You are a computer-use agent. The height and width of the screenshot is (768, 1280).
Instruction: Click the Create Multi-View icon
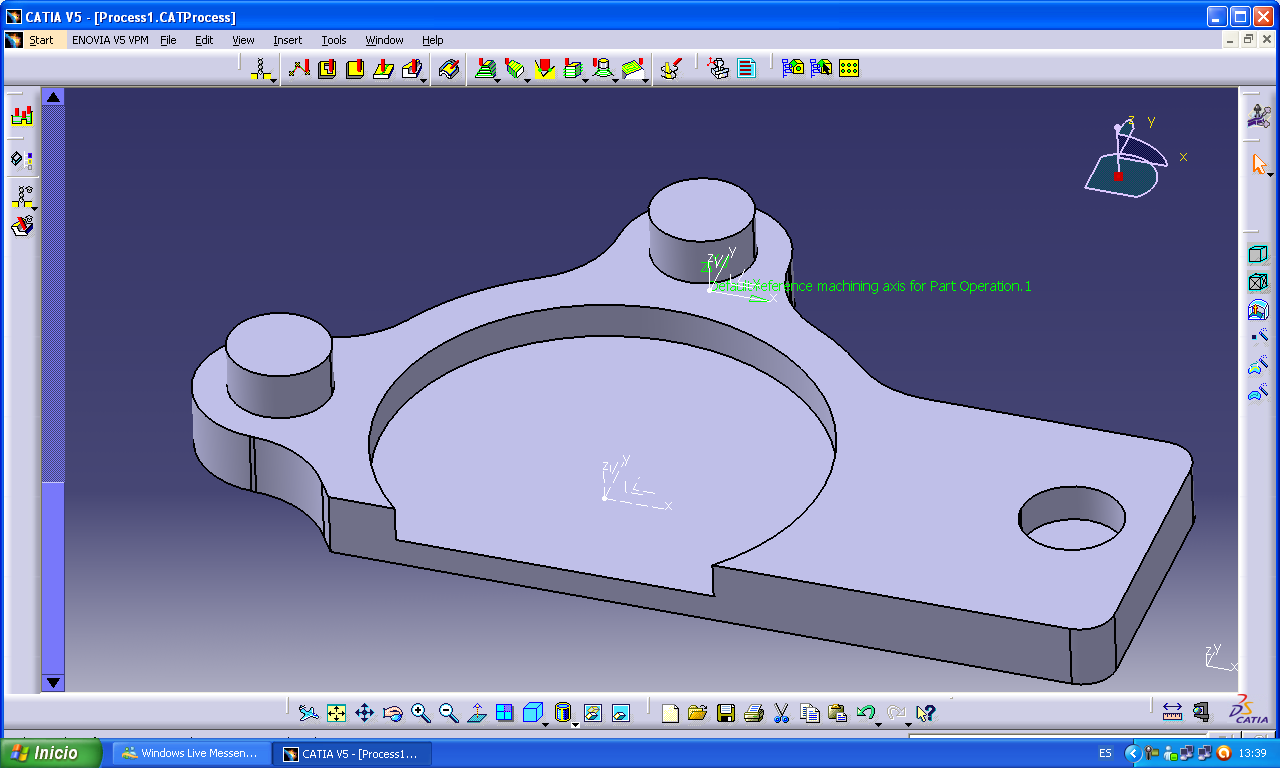pyautogui.click(x=505, y=713)
